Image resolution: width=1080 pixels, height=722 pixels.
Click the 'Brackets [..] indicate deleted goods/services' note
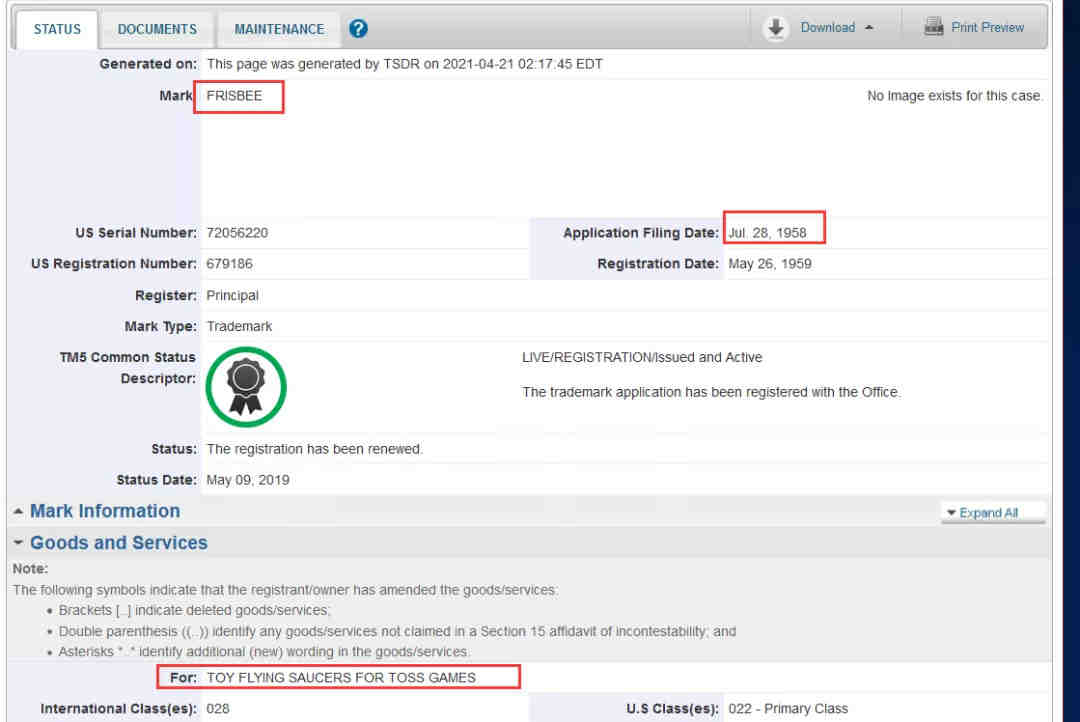tap(195, 610)
